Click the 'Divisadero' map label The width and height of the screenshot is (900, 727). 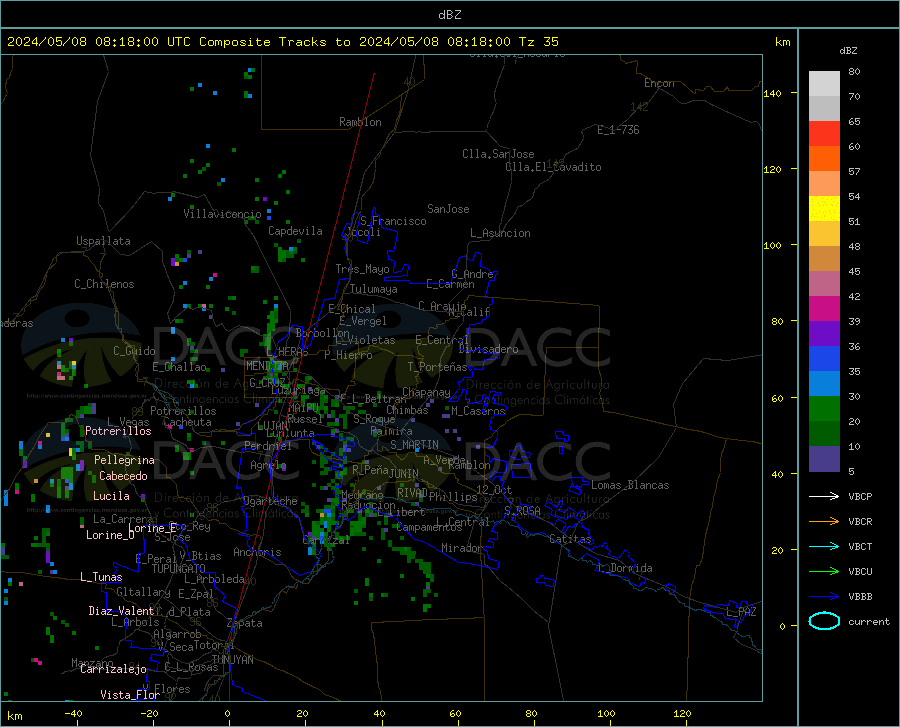click(x=488, y=349)
